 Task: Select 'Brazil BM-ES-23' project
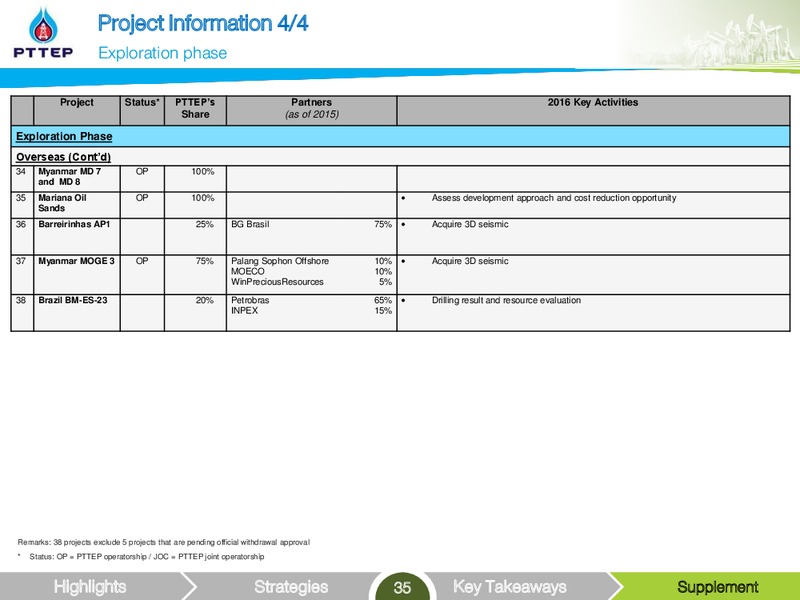[x=73, y=300]
